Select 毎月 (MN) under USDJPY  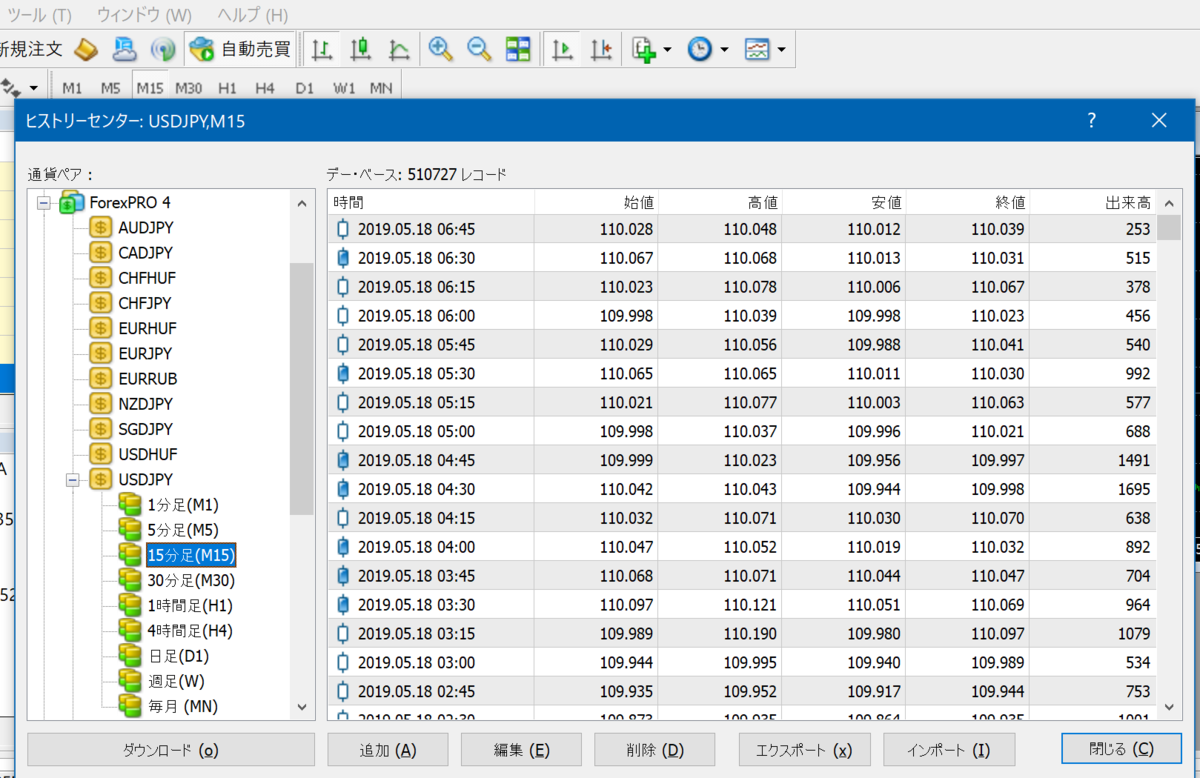182,706
